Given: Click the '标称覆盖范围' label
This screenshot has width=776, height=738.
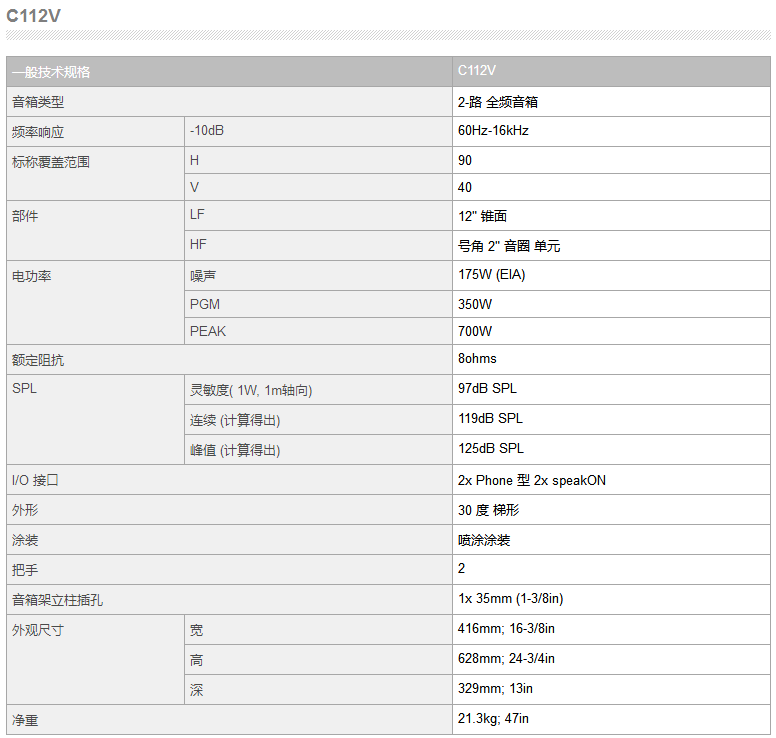Looking at the screenshot, I should pos(51,162).
